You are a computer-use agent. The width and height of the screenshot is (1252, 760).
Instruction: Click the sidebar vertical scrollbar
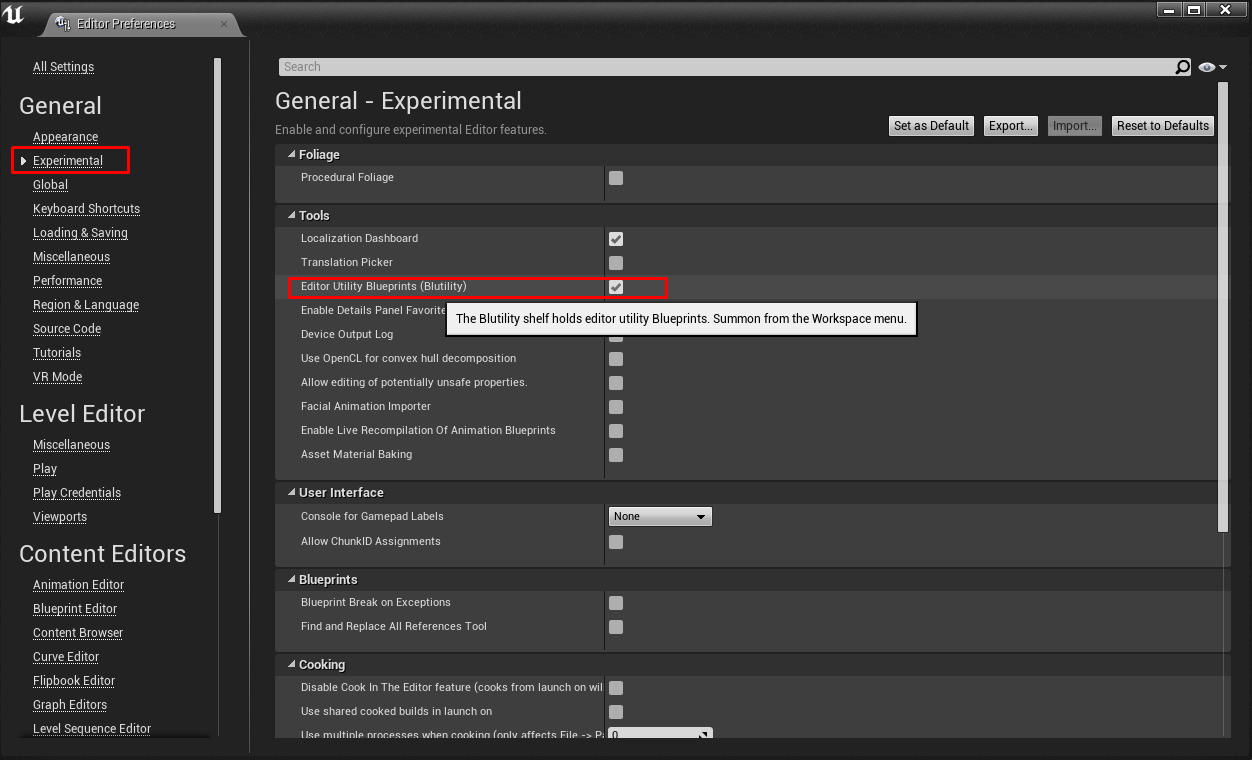[217, 285]
